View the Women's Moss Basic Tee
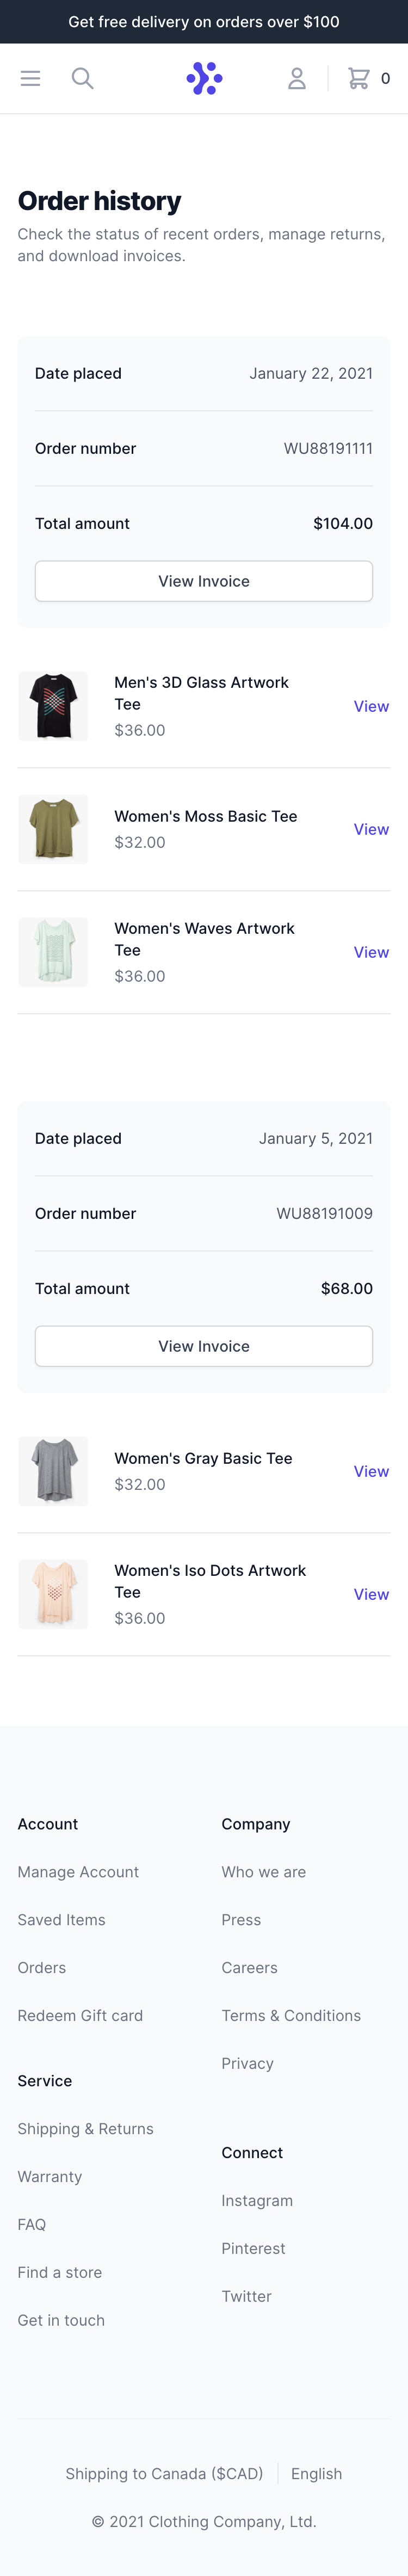 tap(371, 829)
